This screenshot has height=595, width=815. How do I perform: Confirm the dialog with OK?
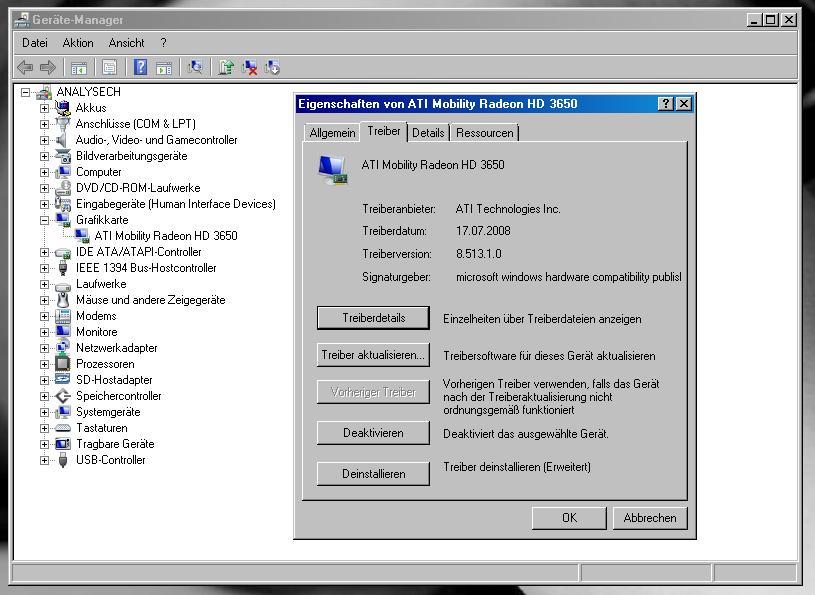[569, 518]
